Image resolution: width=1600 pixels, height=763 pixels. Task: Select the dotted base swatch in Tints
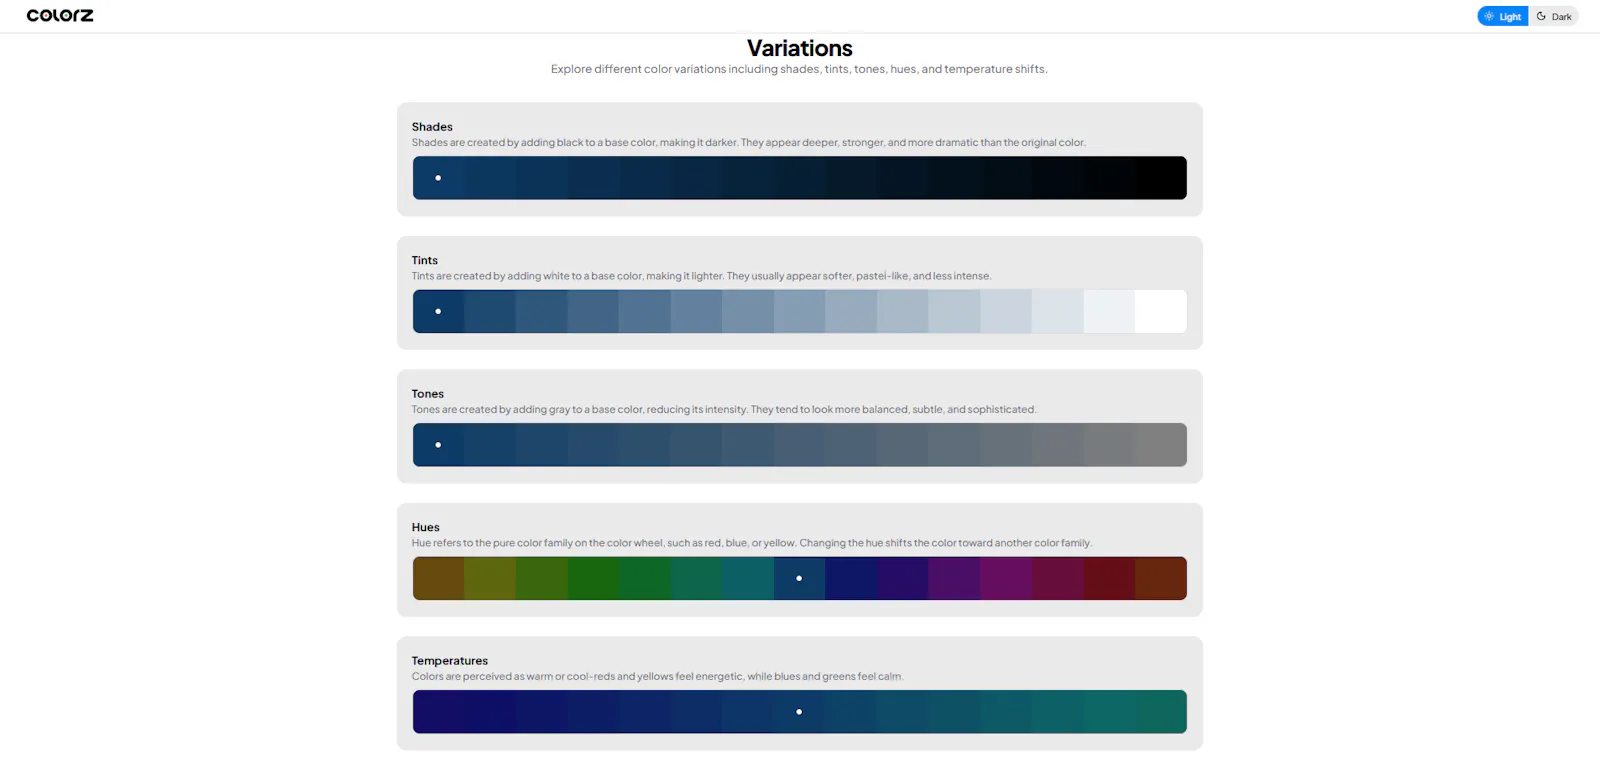[x=438, y=311]
